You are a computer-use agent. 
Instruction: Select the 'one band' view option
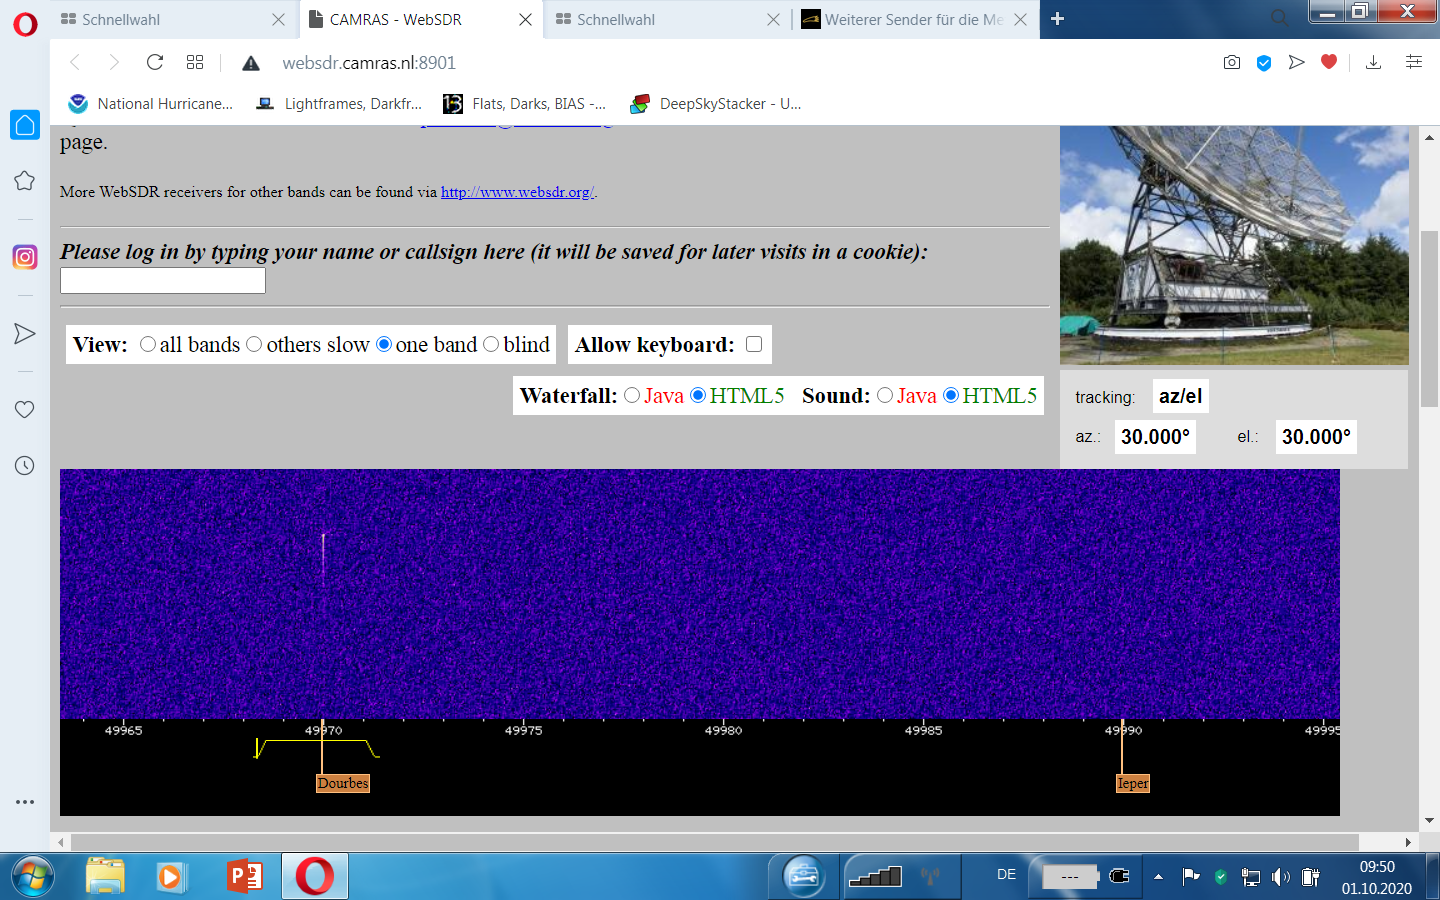click(384, 344)
